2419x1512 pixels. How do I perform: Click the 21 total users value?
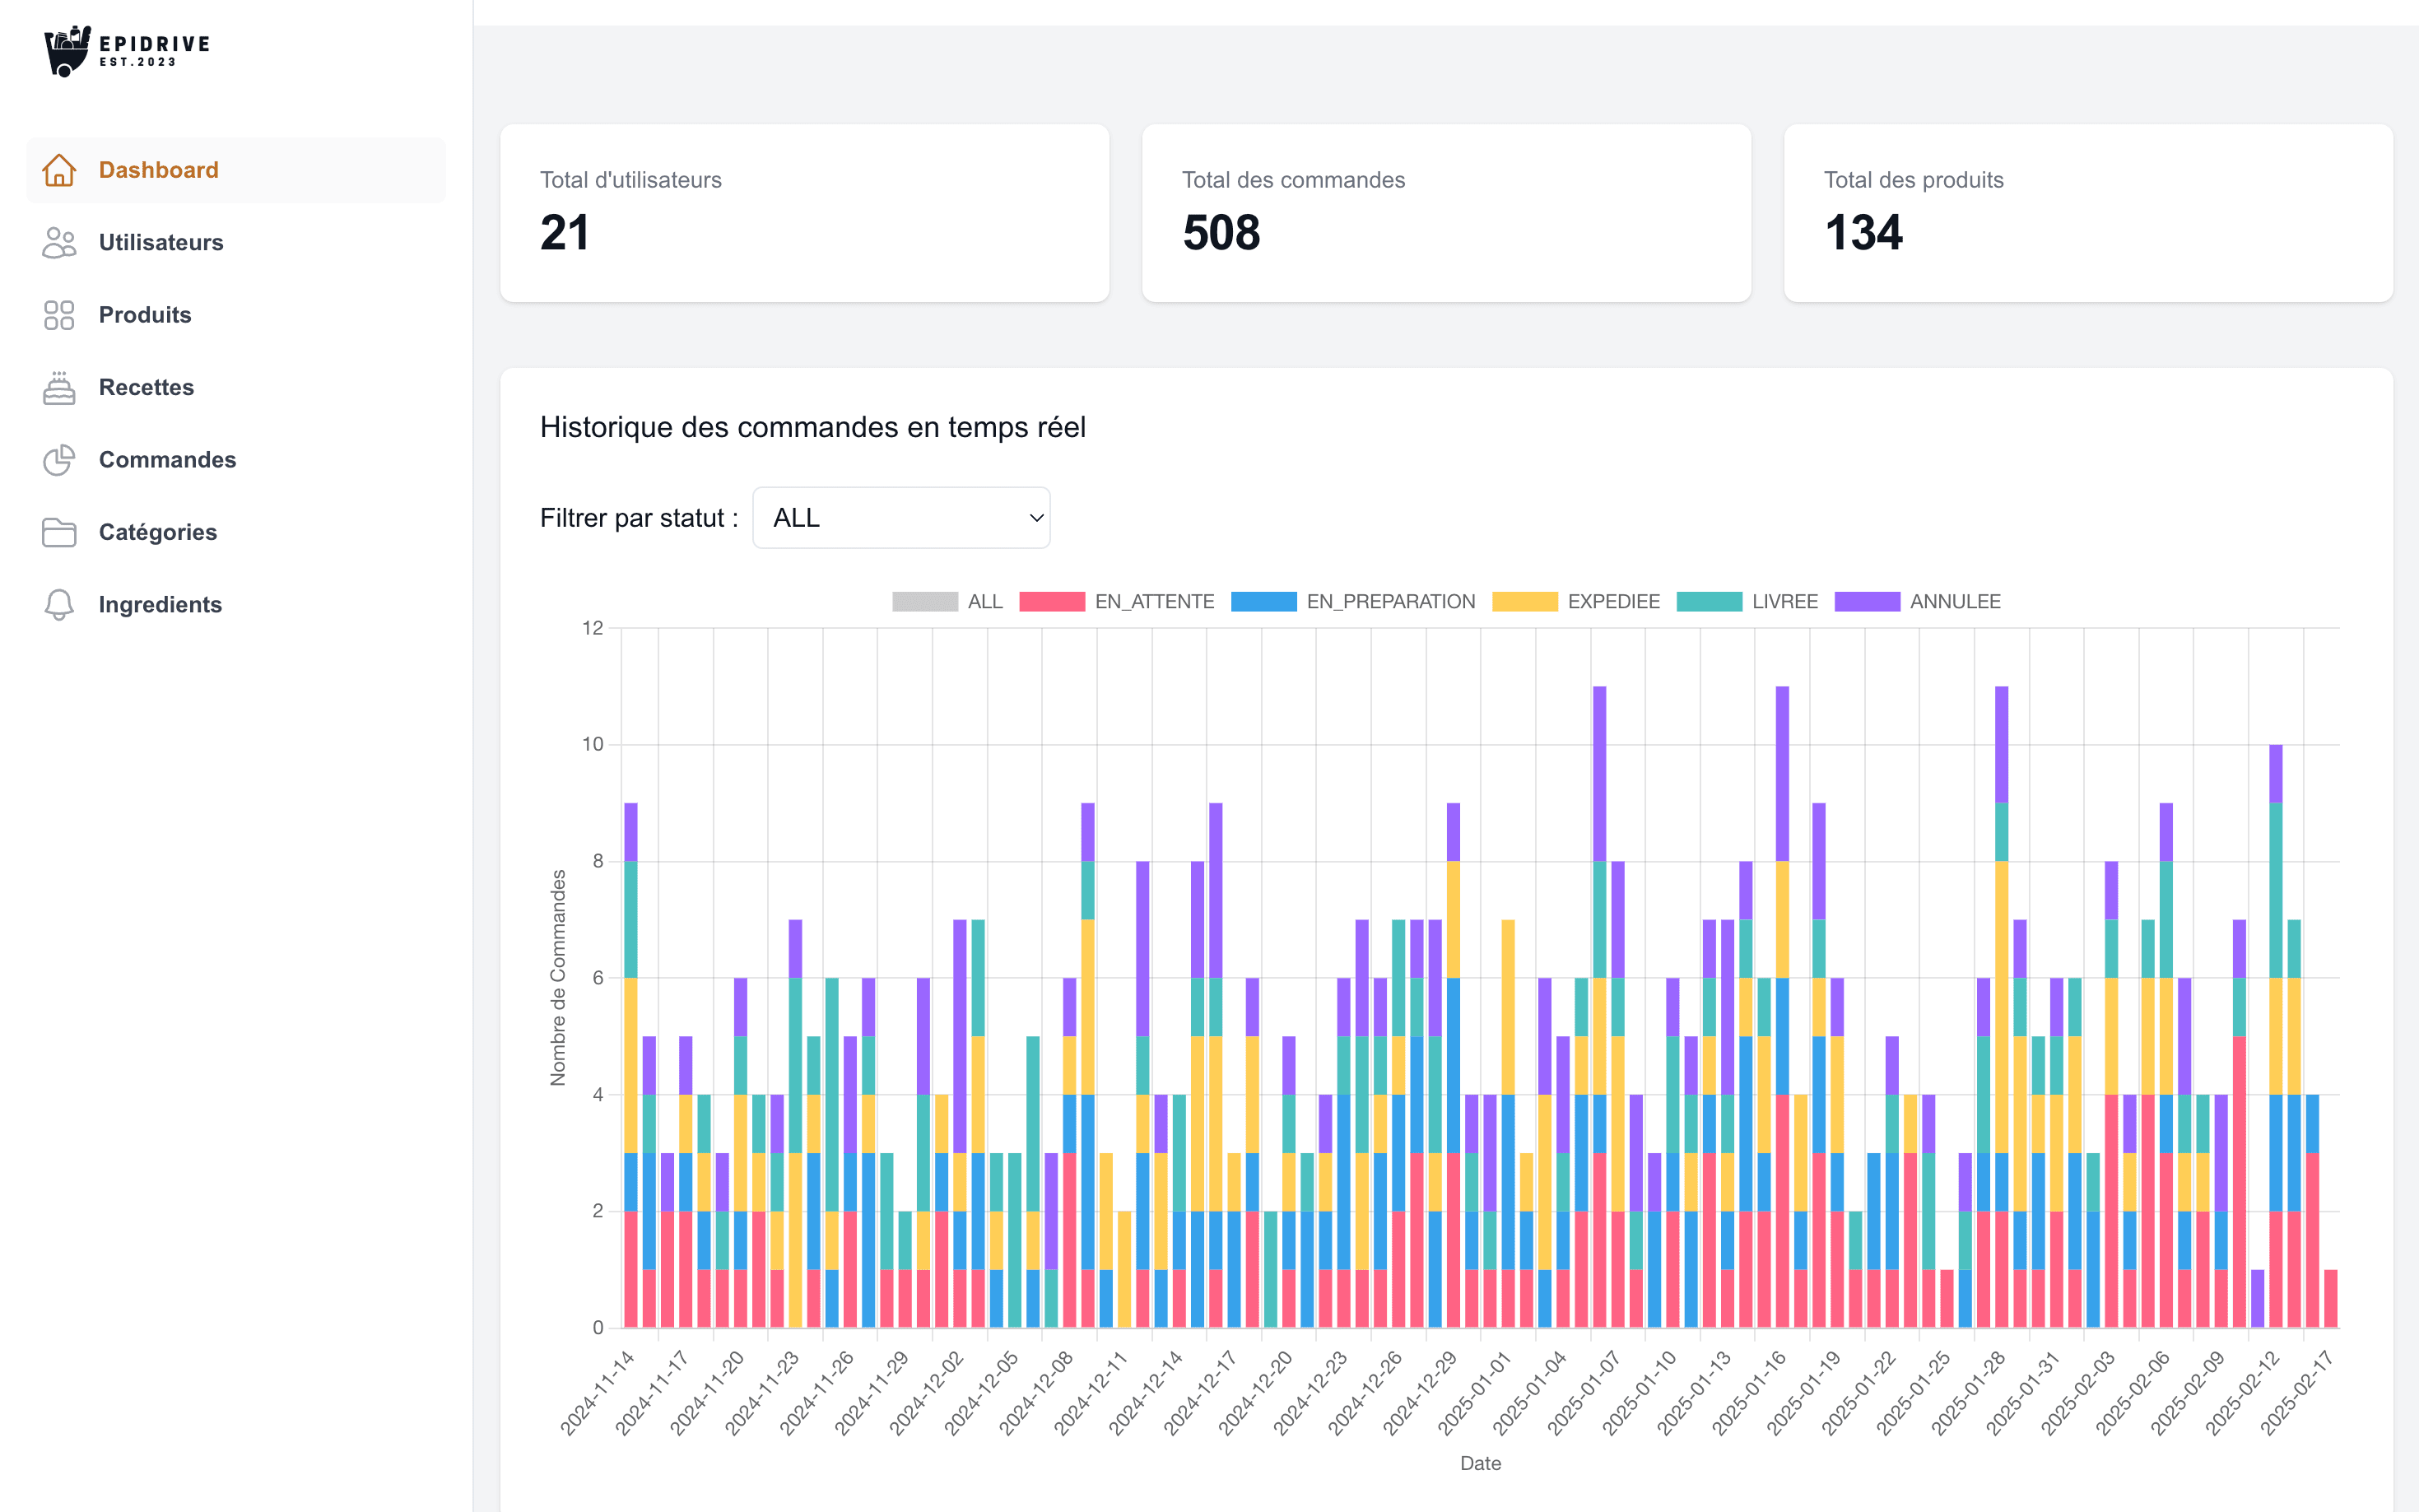pyautogui.click(x=565, y=233)
